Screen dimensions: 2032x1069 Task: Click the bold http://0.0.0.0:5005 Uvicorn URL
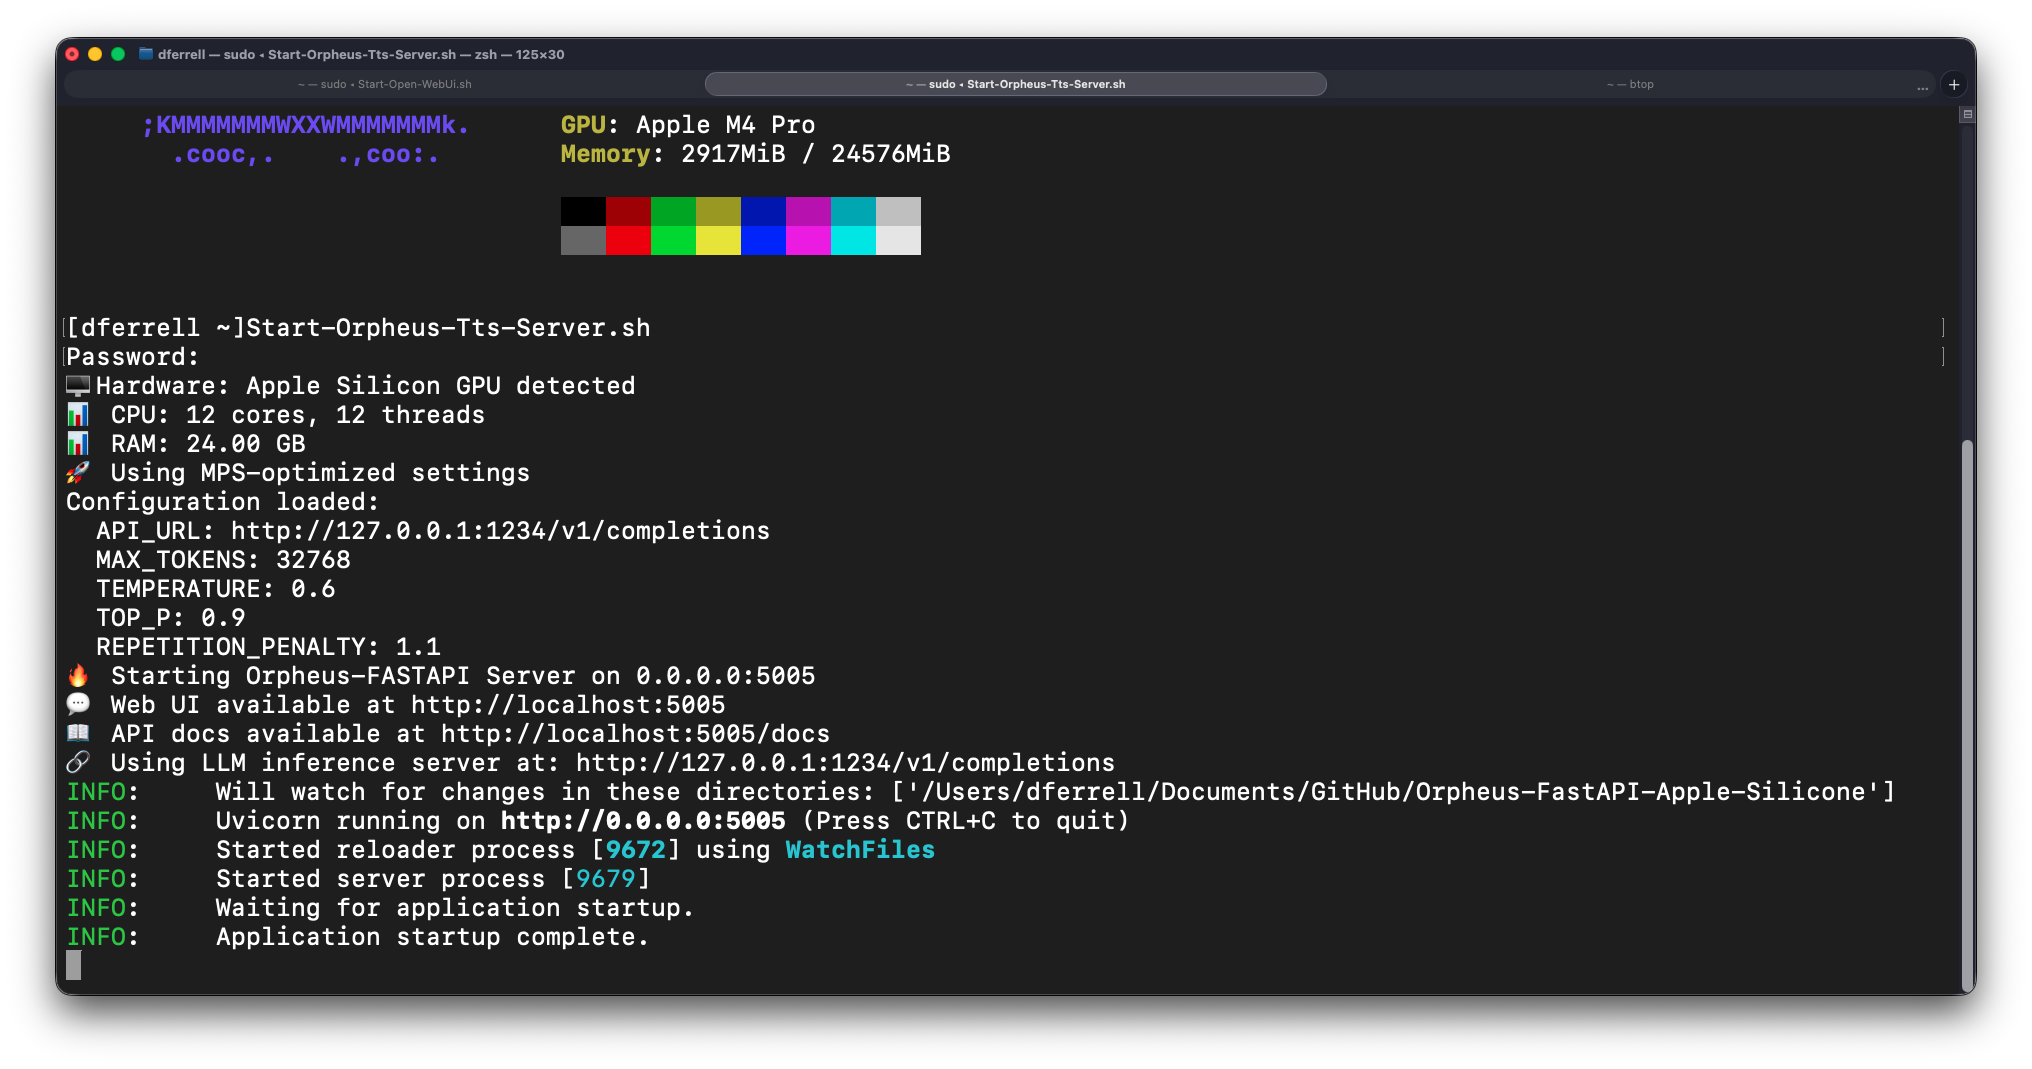(643, 822)
